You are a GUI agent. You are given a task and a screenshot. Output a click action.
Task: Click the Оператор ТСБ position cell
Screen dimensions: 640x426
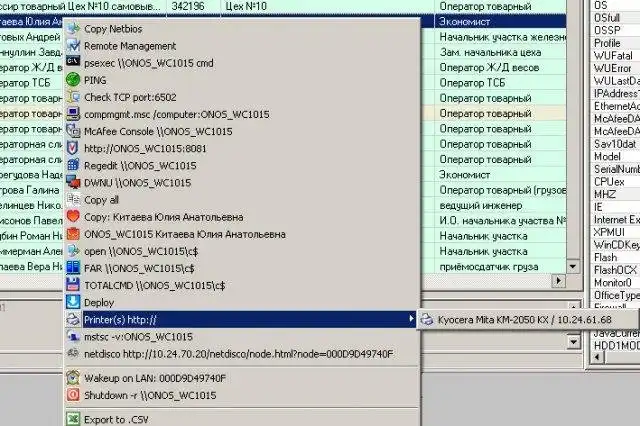click(500, 82)
